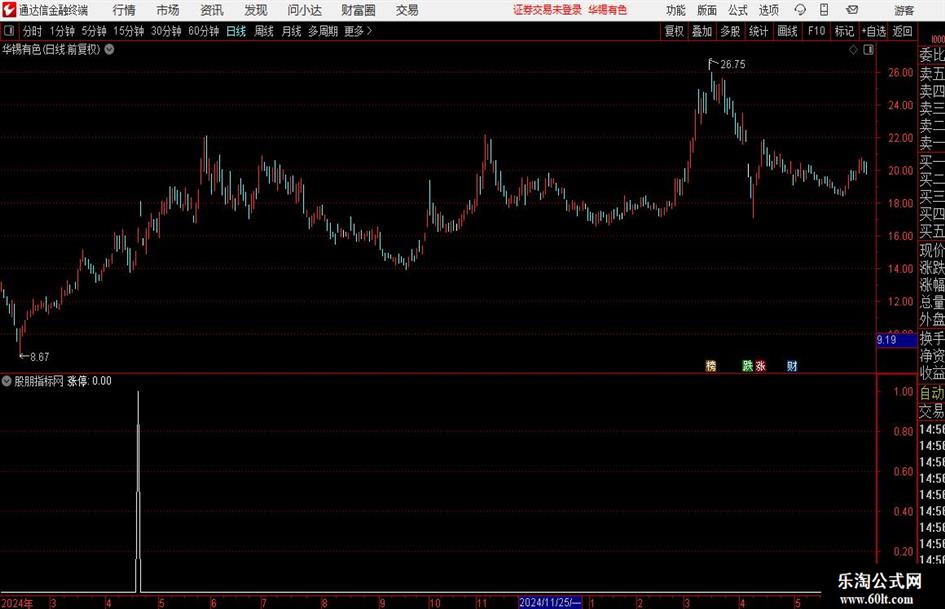Open F10 company info

[x=817, y=31]
